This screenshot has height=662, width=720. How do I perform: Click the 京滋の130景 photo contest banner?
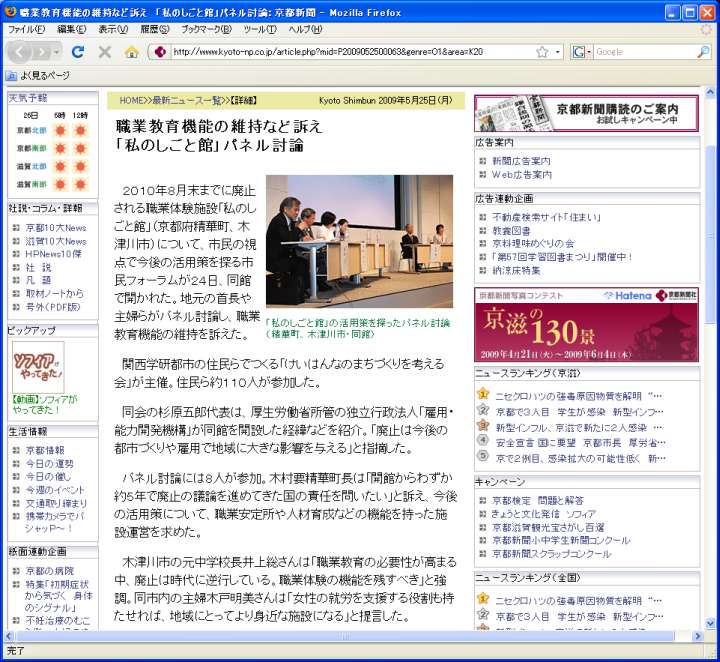coord(586,324)
